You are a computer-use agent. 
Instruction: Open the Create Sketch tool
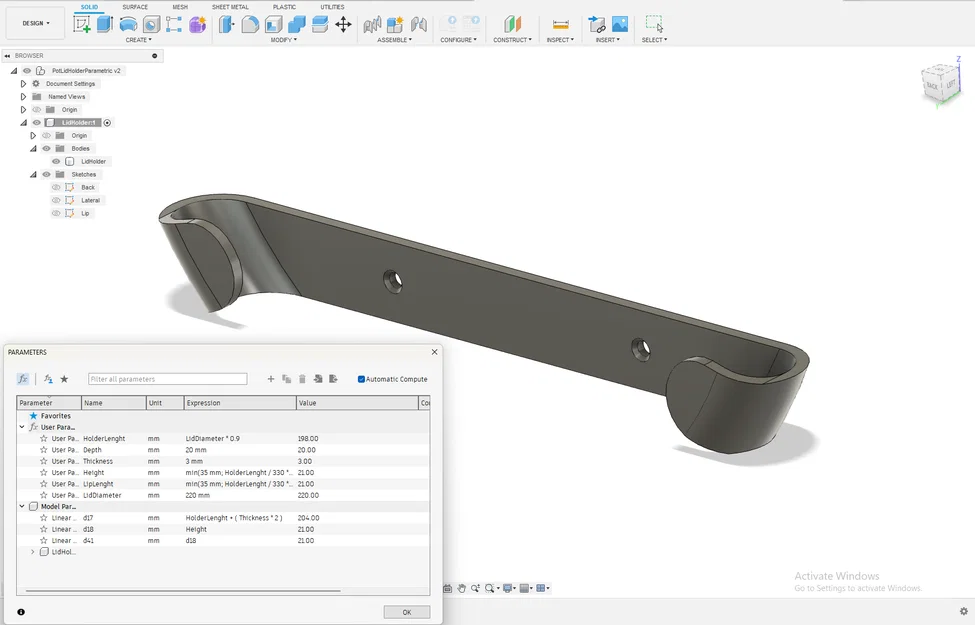pyautogui.click(x=80, y=23)
